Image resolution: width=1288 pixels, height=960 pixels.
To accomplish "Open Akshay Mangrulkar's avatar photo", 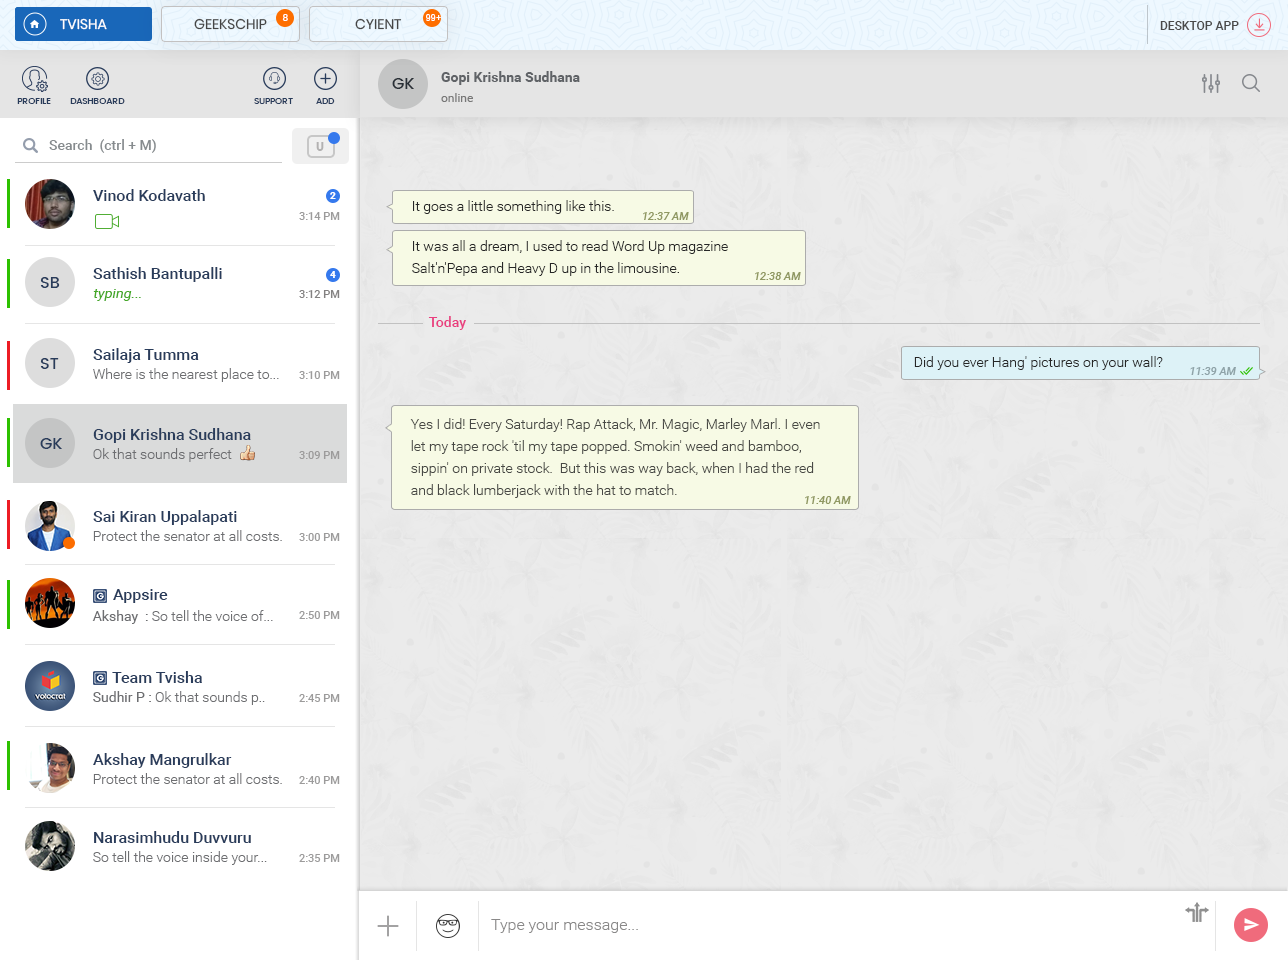I will click(50, 768).
